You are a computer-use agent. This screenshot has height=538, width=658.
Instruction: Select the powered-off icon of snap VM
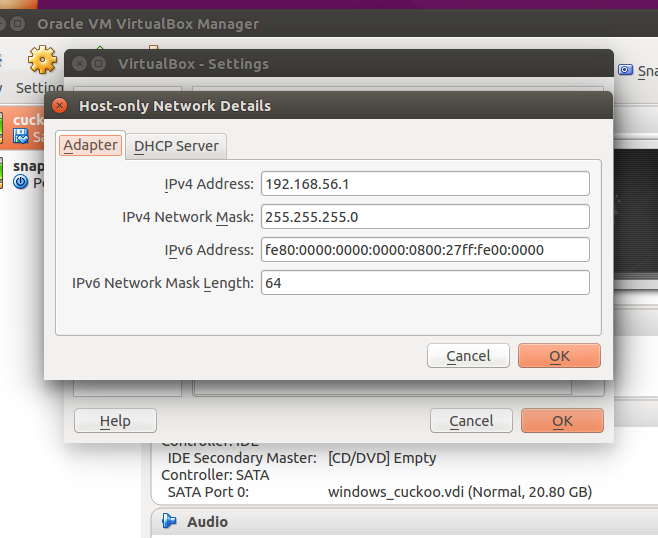[21, 182]
